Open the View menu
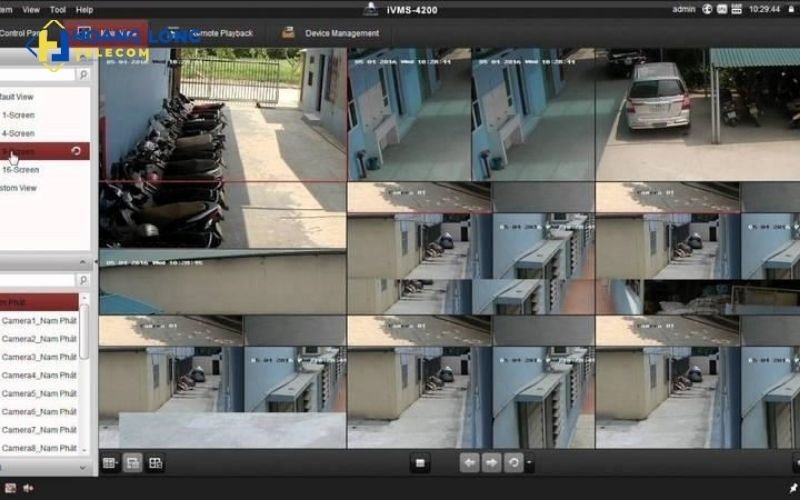The width and height of the screenshot is (800, 500). pyautogui.click(x=31, y=10)
